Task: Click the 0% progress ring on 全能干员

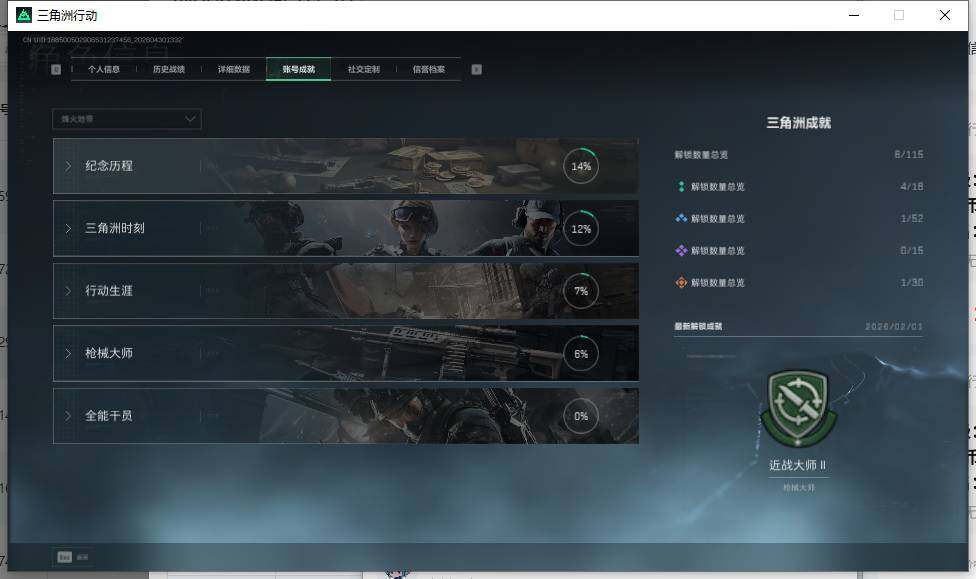Action: pyautogui.click(x=581, y=416)
